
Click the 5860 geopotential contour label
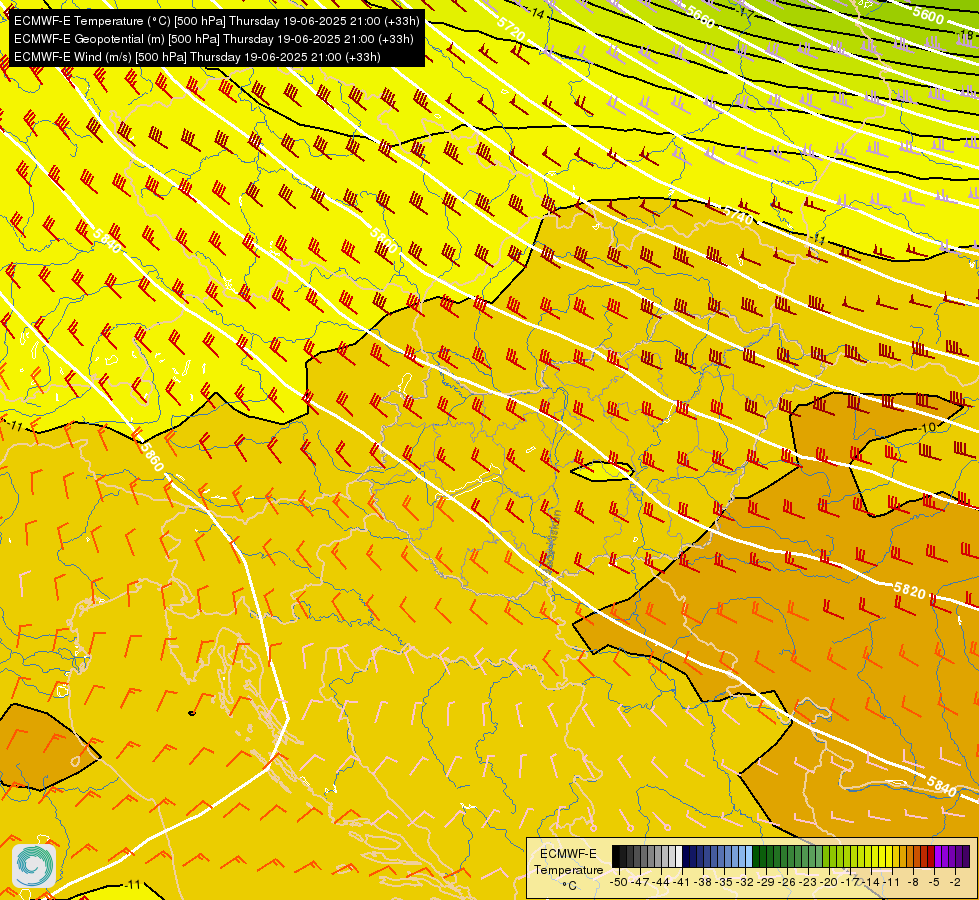tap(152, 457)
